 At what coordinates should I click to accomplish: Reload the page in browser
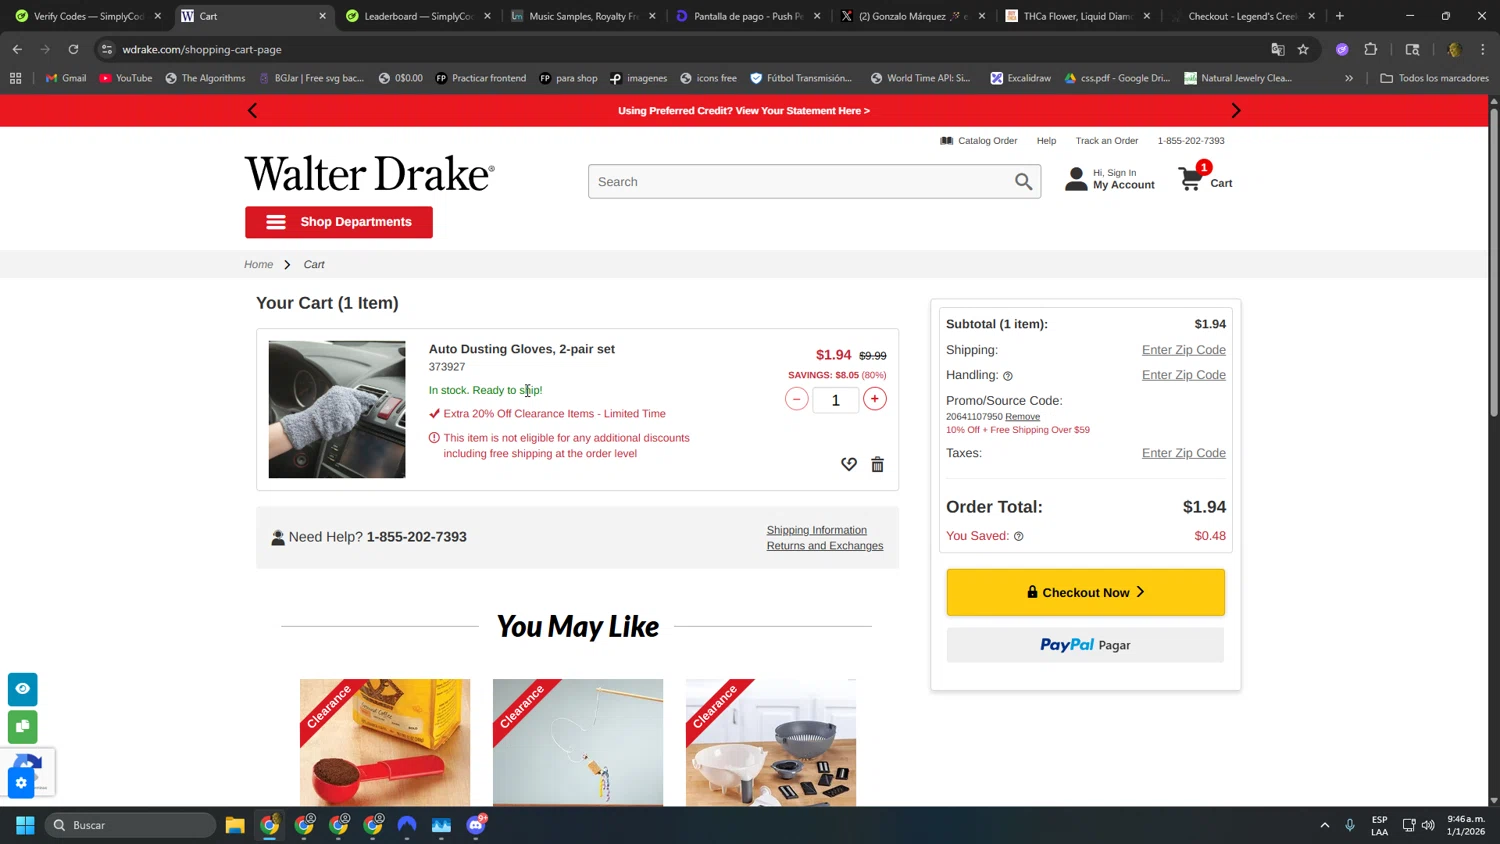click(73, 49)
